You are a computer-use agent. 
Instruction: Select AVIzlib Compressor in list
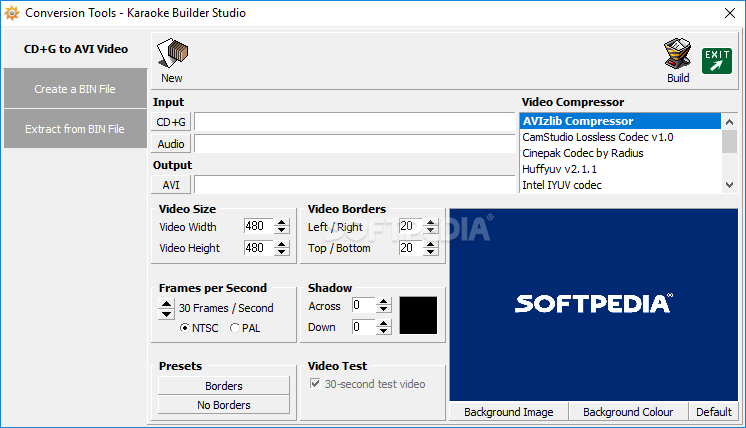coord(620,121)
